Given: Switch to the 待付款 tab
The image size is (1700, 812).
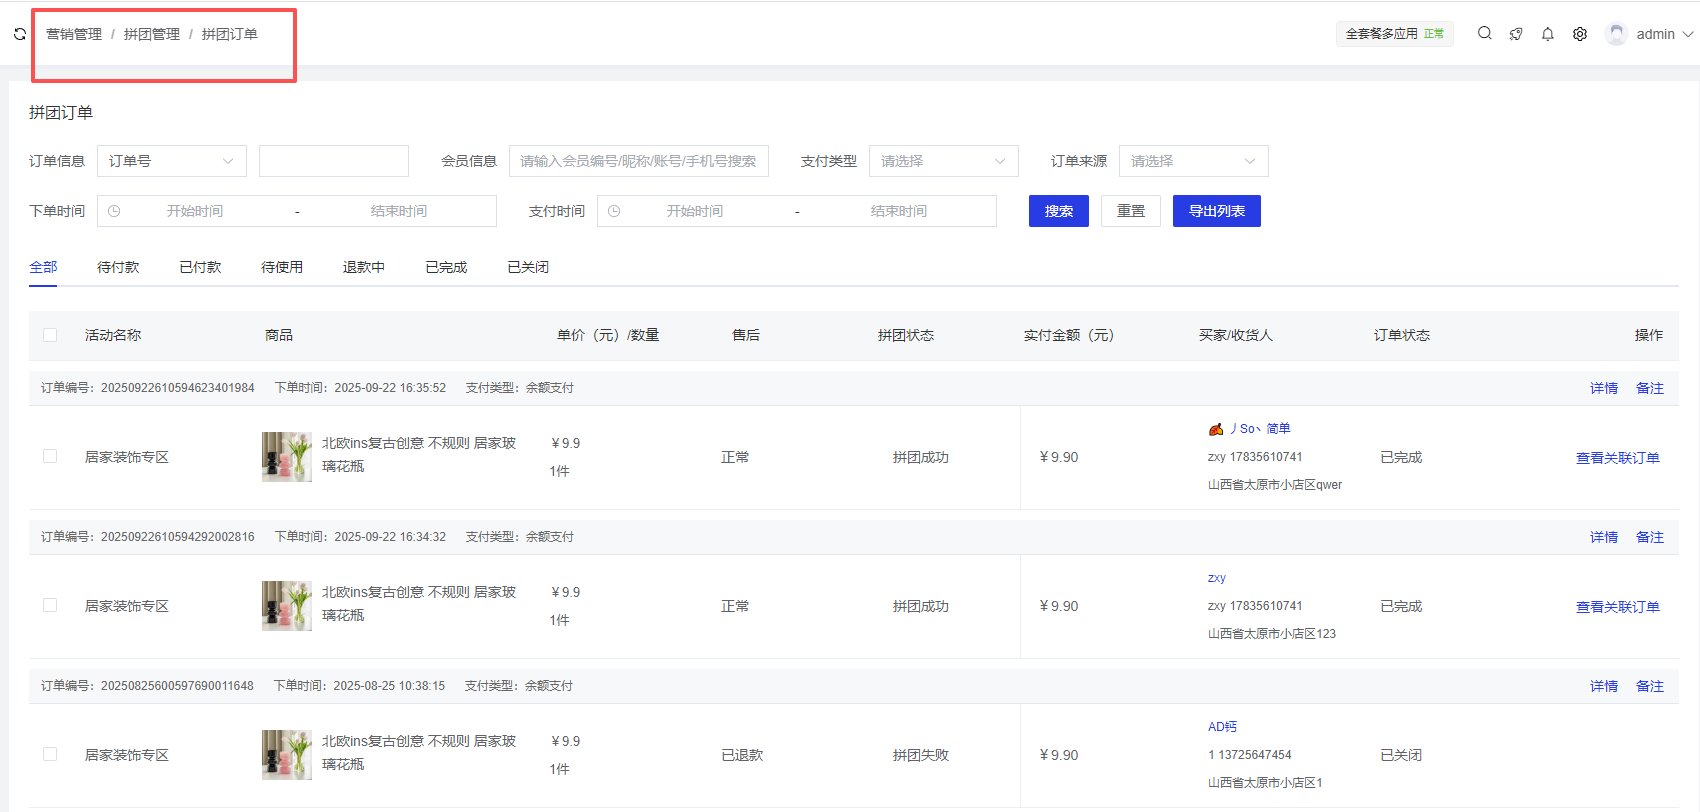Looking at the screenshot, I should pyautogui.click(x=118, y=267).
